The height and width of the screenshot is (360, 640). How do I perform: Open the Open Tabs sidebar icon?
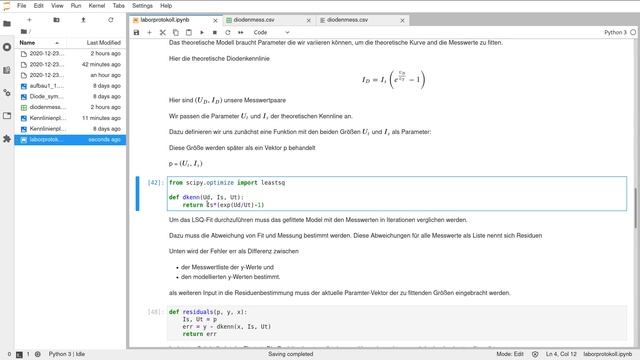[7, 116]
